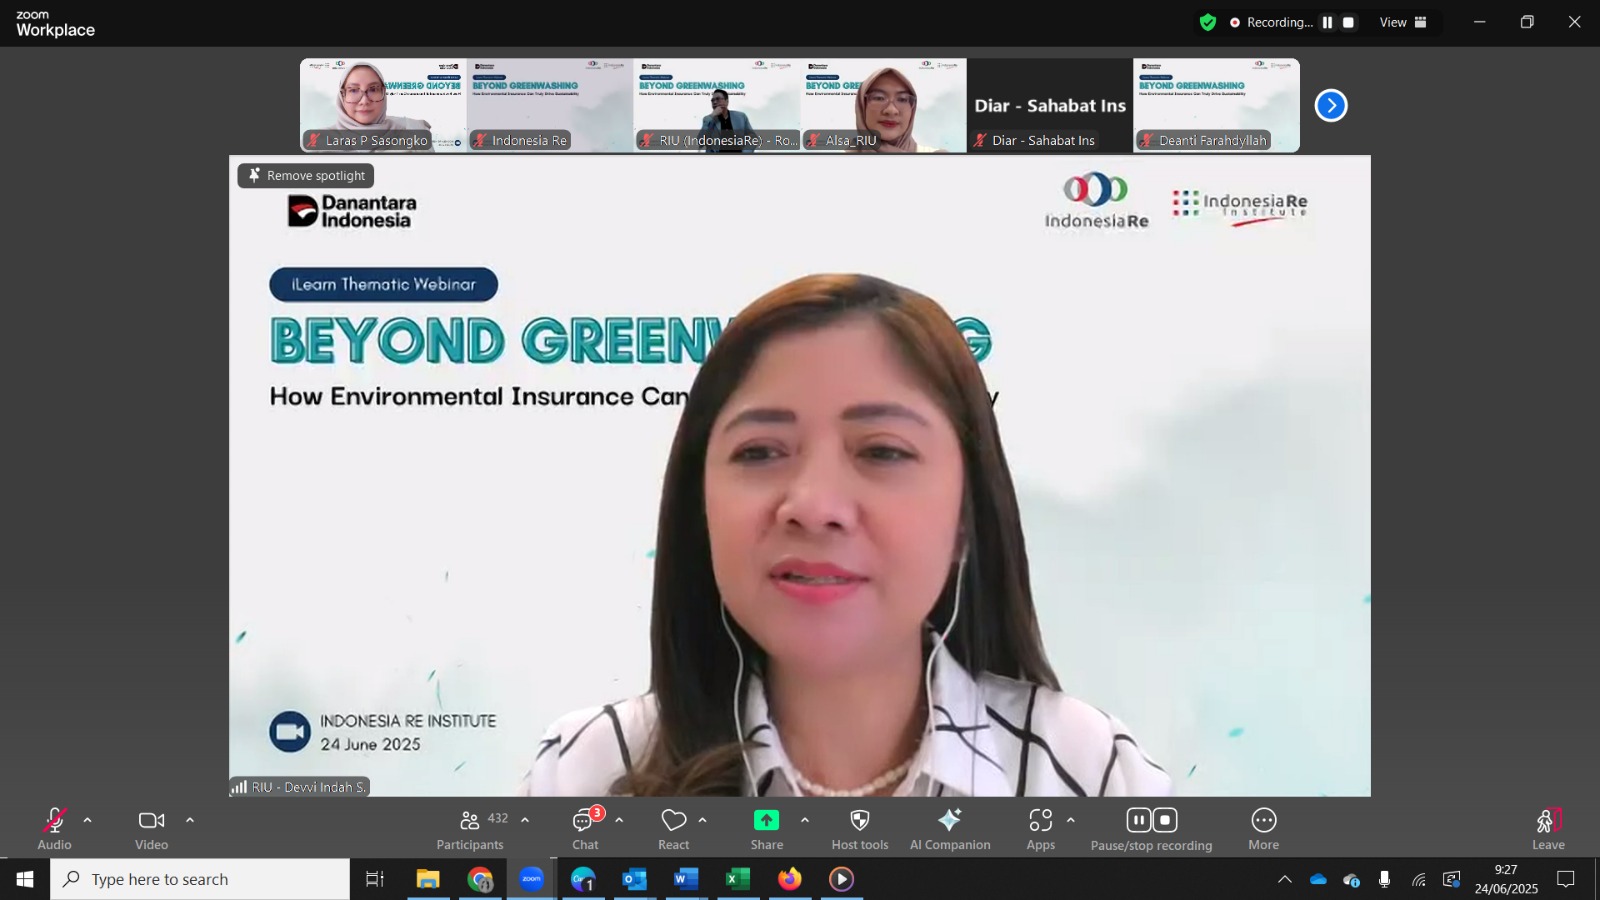Select Laras P Sasongko video thumbnail
The image size is (1600, 900).
point(383,105)
